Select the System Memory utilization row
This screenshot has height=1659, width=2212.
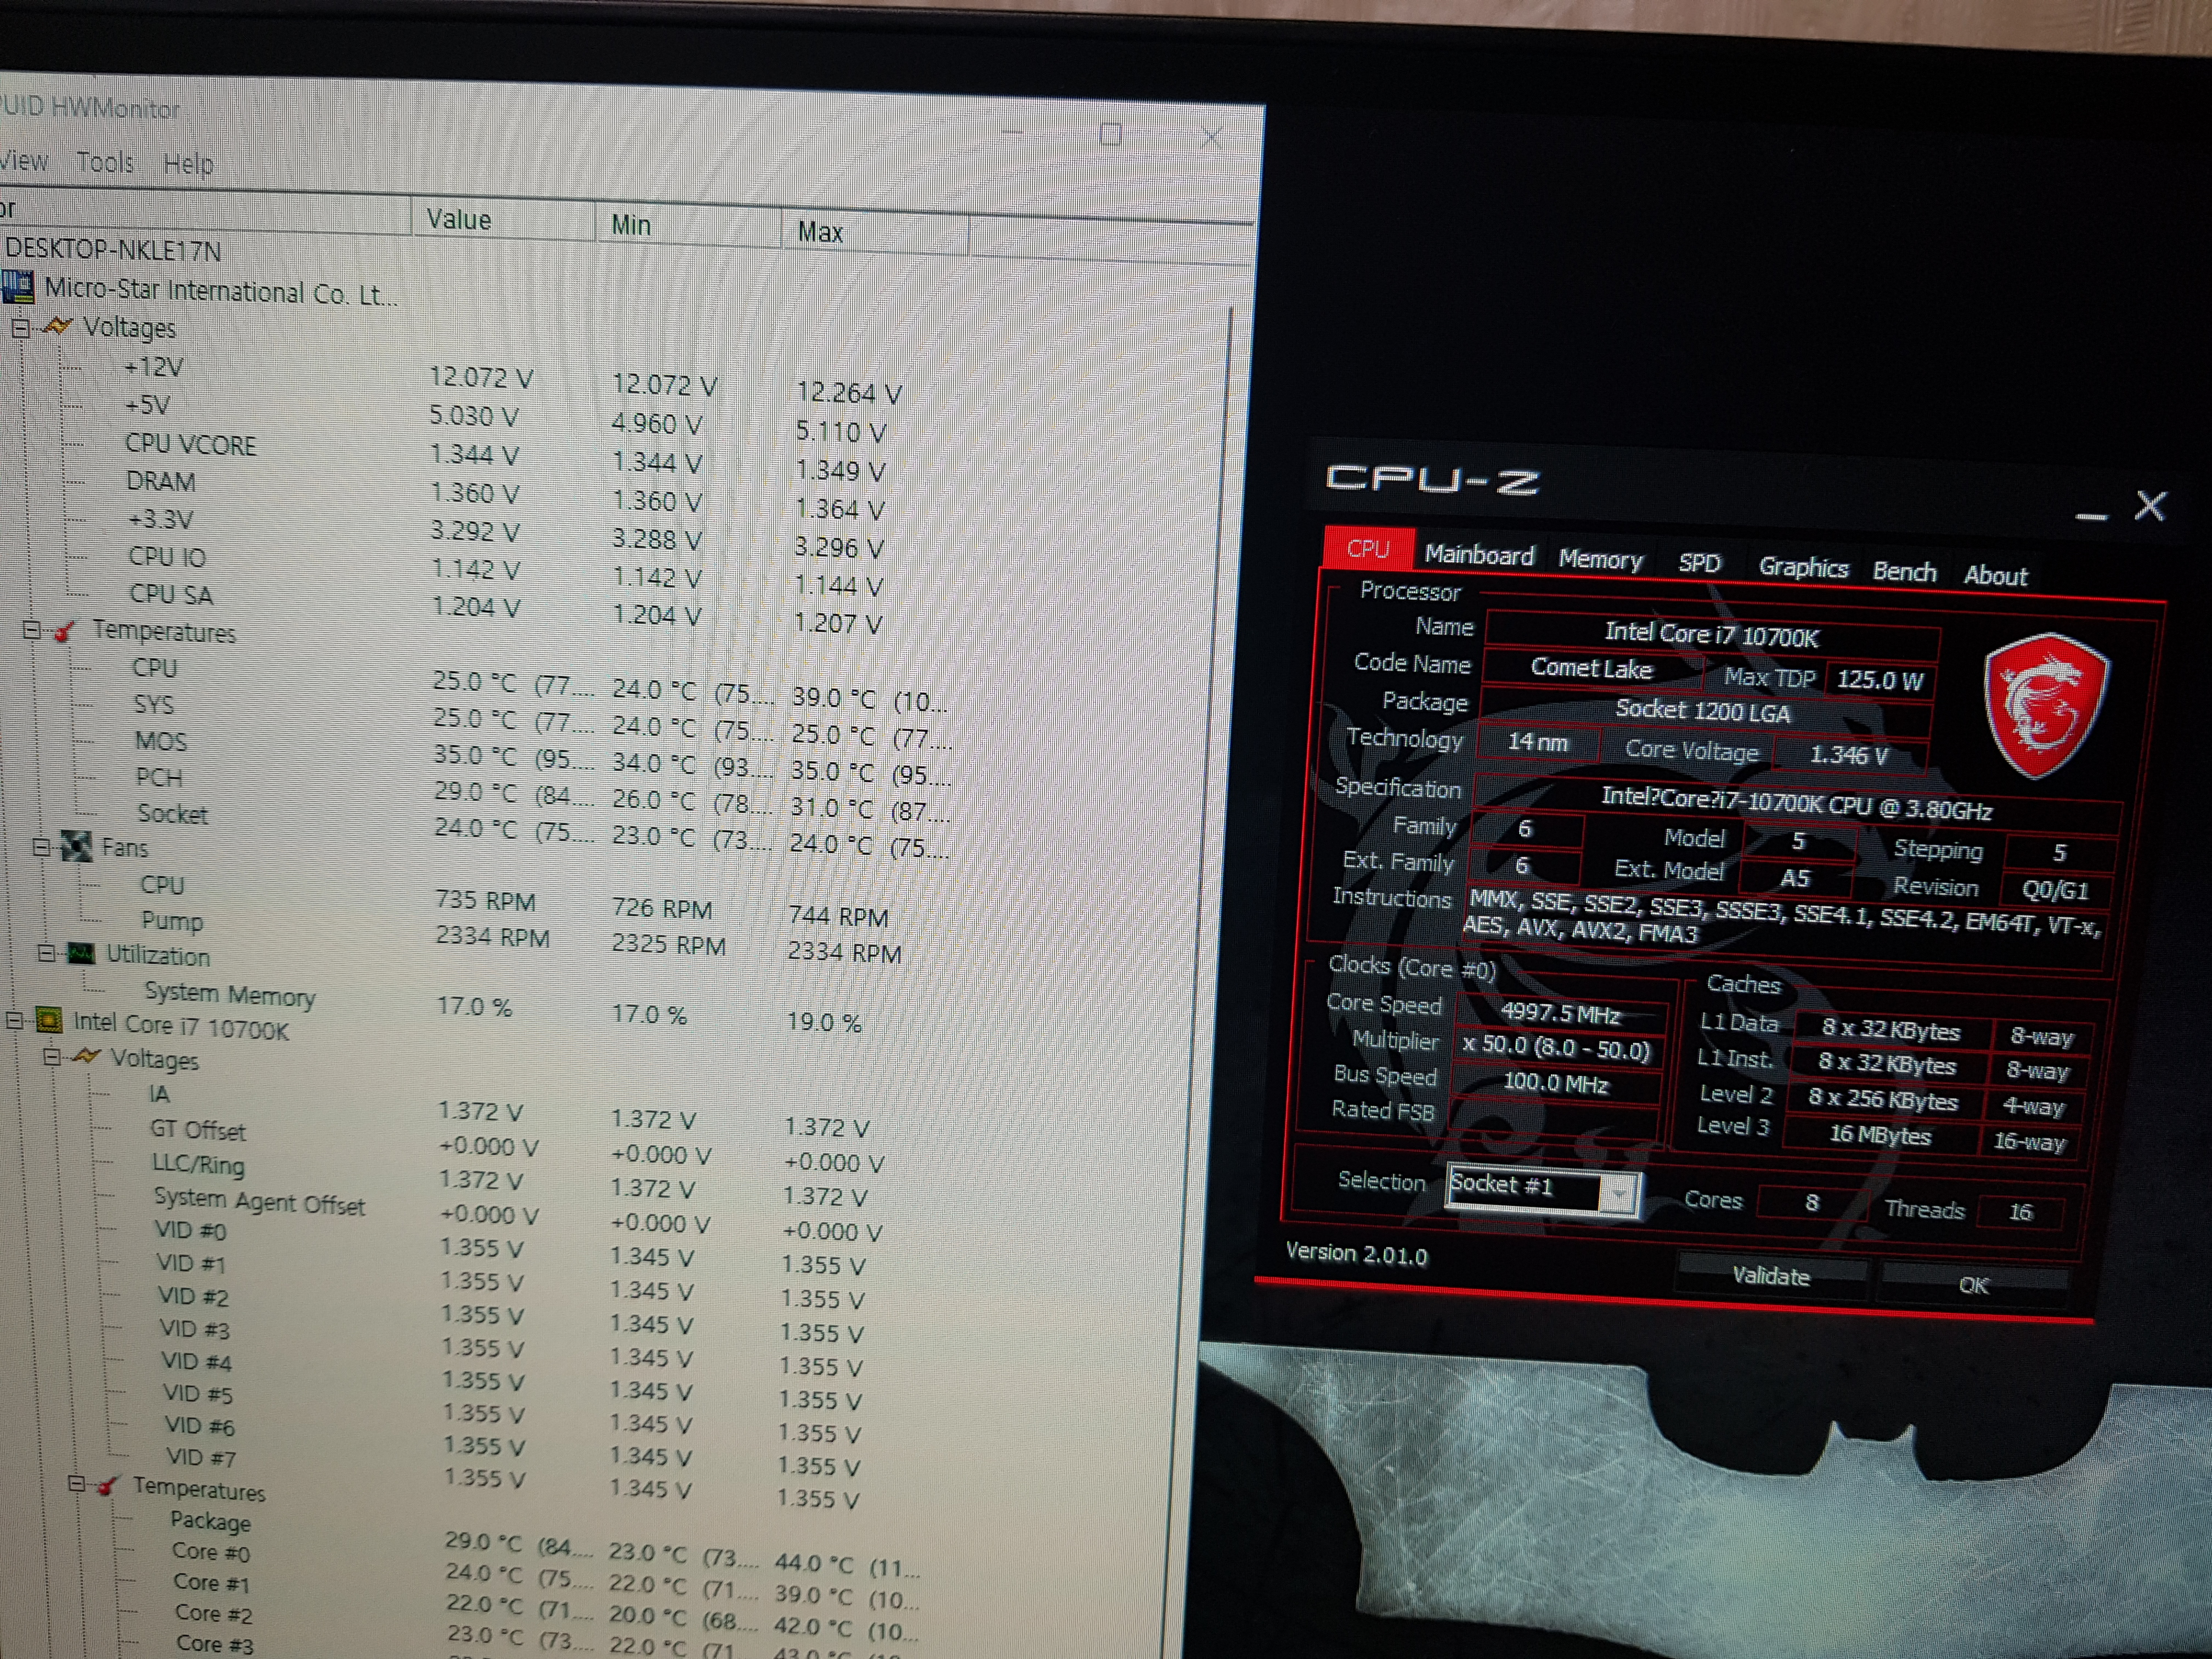pos(230,994)
